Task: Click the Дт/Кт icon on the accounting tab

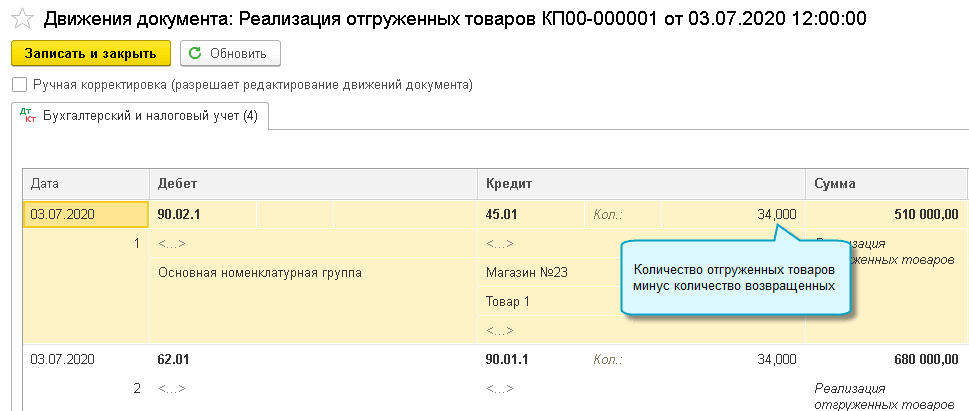Action: pos(28,116)
